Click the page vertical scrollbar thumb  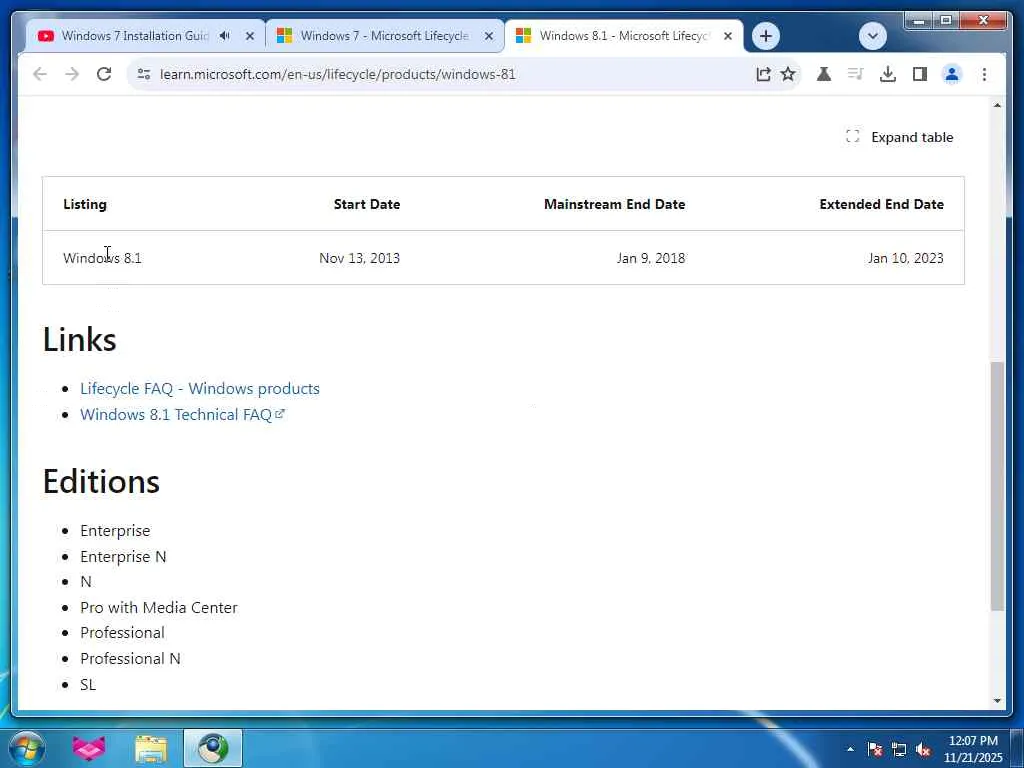coord(997,486)
